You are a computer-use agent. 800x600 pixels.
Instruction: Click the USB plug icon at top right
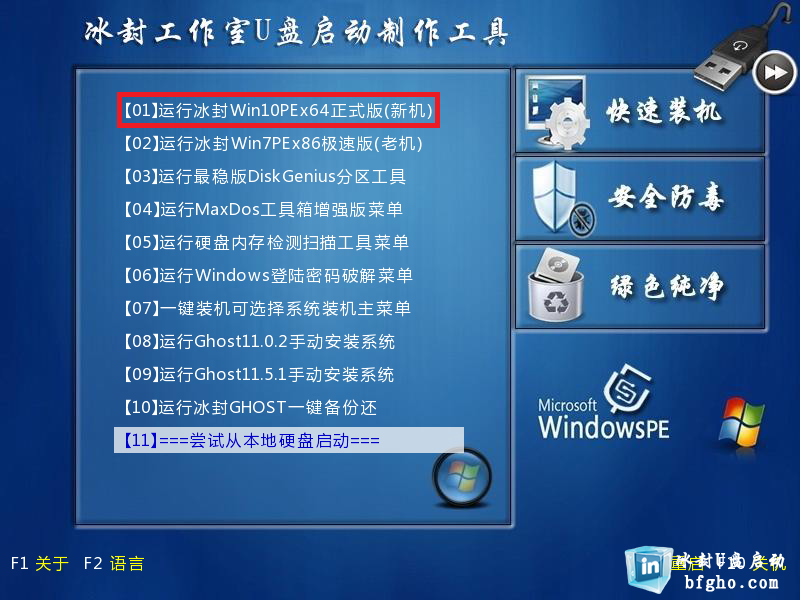(x=735, y=51)
